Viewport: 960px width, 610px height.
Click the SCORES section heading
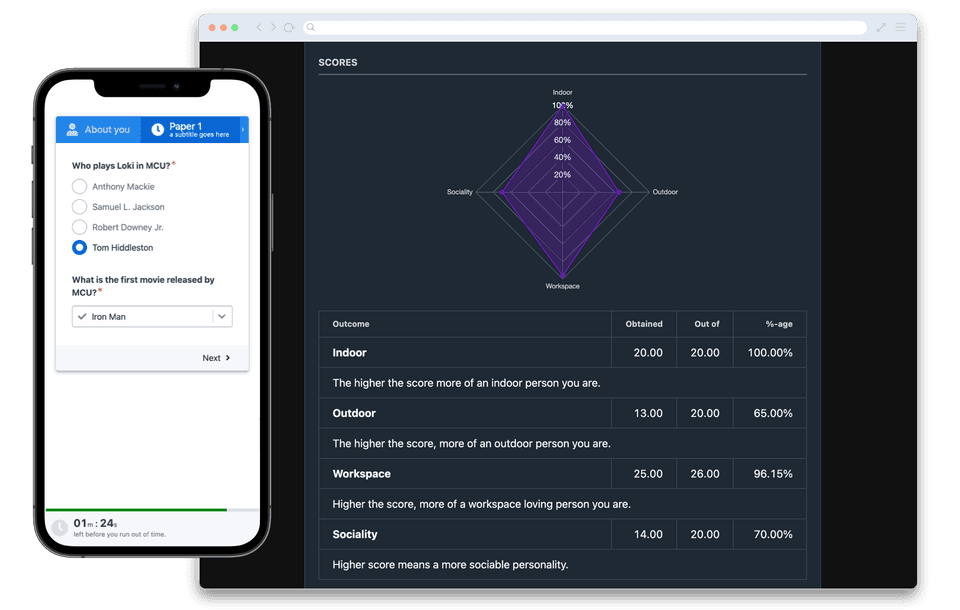pyautogui.click(x=338, y=62)
